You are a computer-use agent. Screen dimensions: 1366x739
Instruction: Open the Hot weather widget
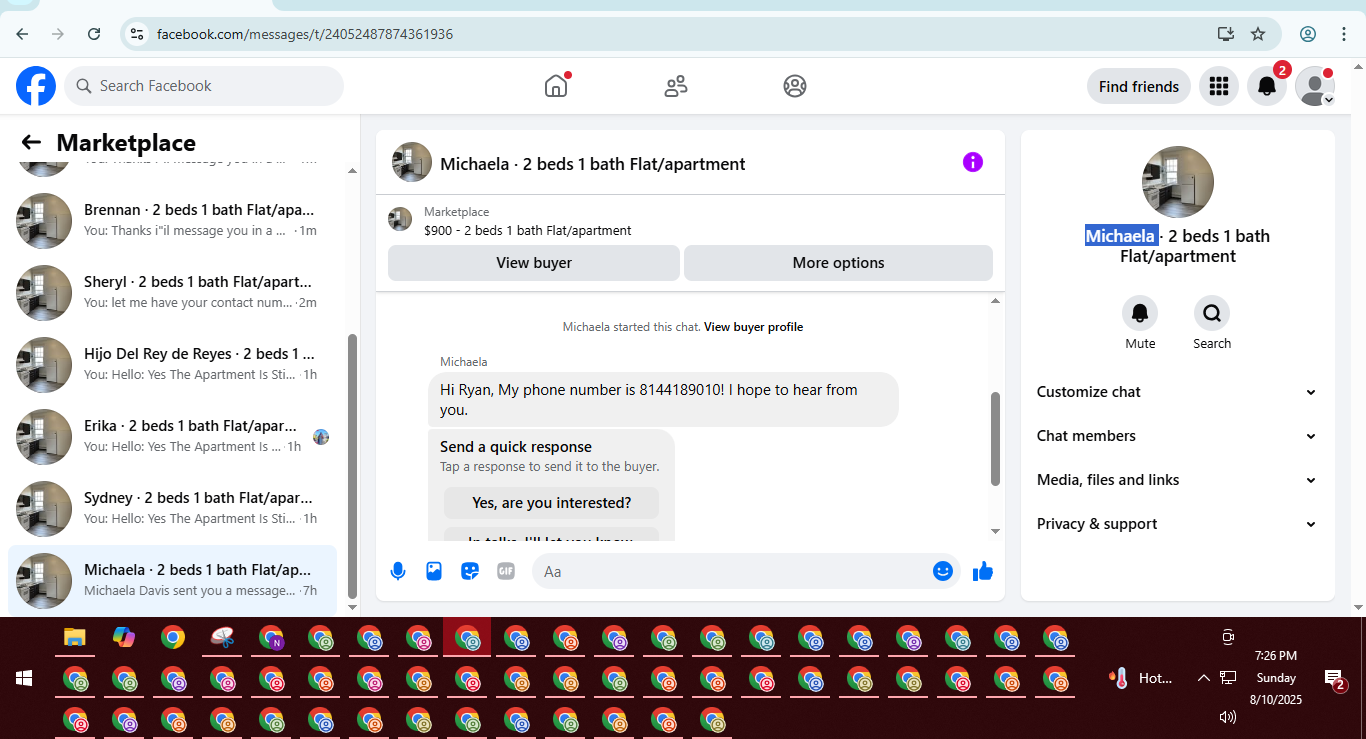coord(1141,678)
